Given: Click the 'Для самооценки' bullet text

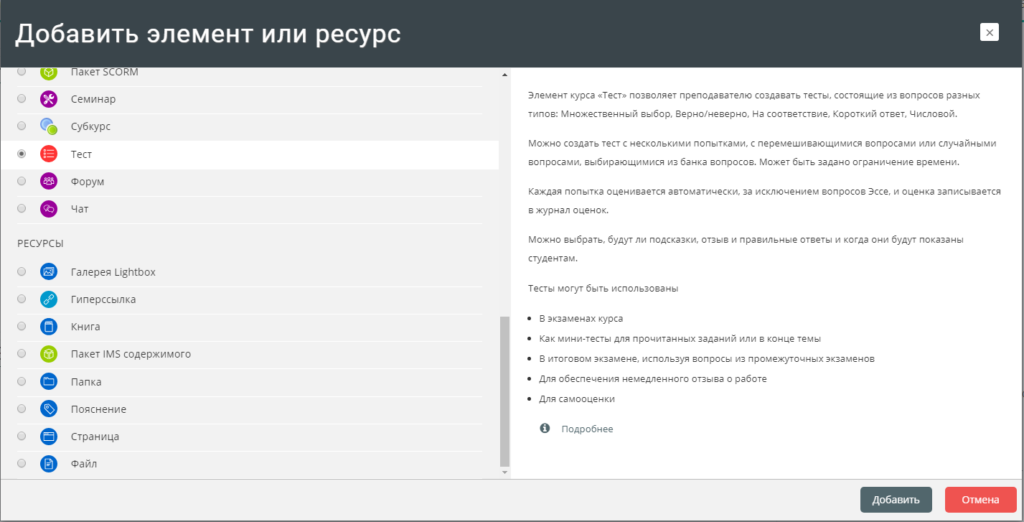Looking at the screenshot, I should [x=577, y=399].
